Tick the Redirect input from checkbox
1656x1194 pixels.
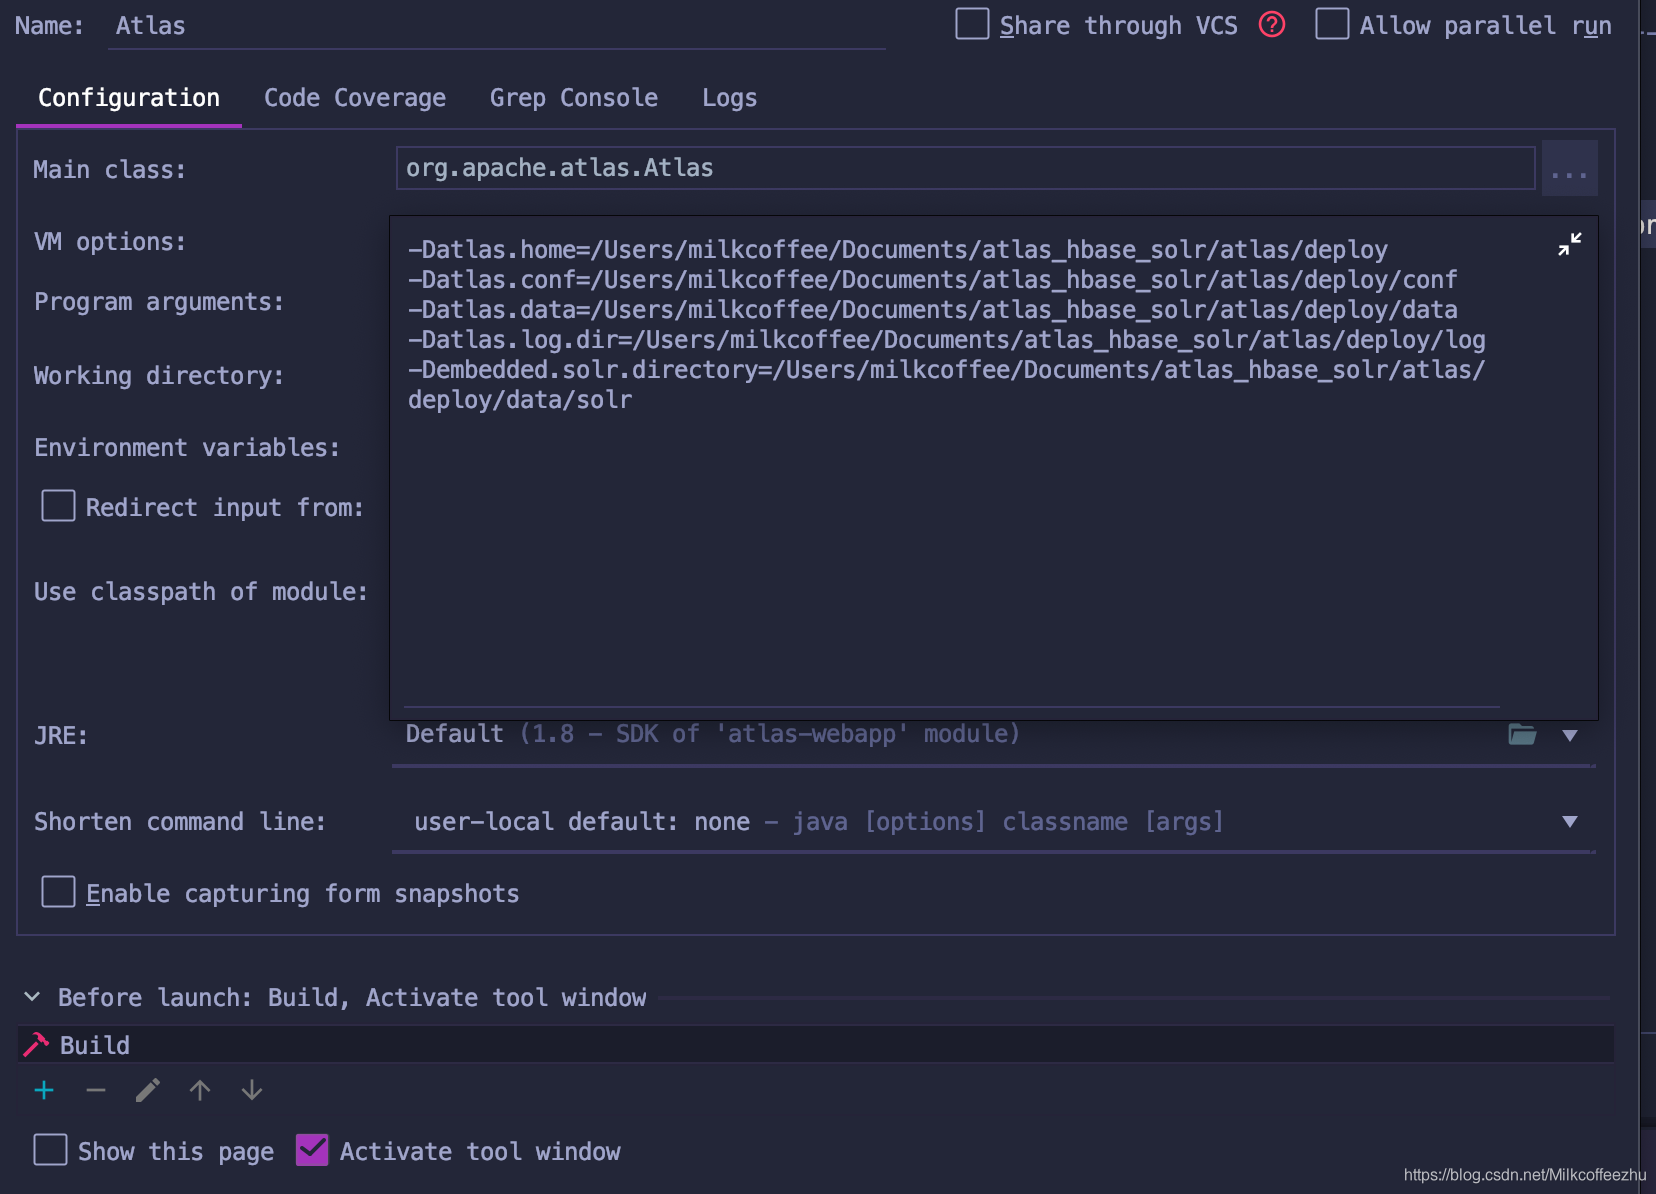(58, 506)
